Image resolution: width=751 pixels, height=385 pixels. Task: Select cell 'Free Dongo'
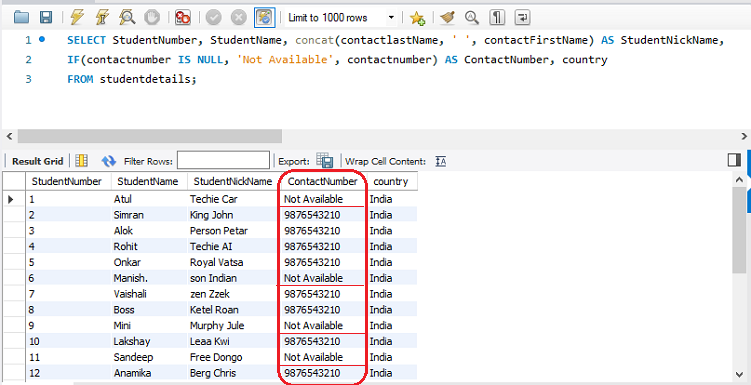click(233, 357)
